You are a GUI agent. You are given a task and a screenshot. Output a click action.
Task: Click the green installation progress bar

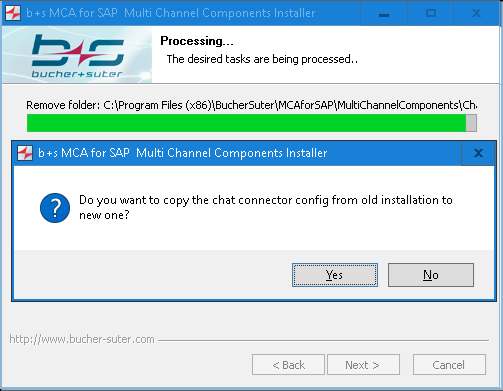pyautogui.click(x=252, y=123)
